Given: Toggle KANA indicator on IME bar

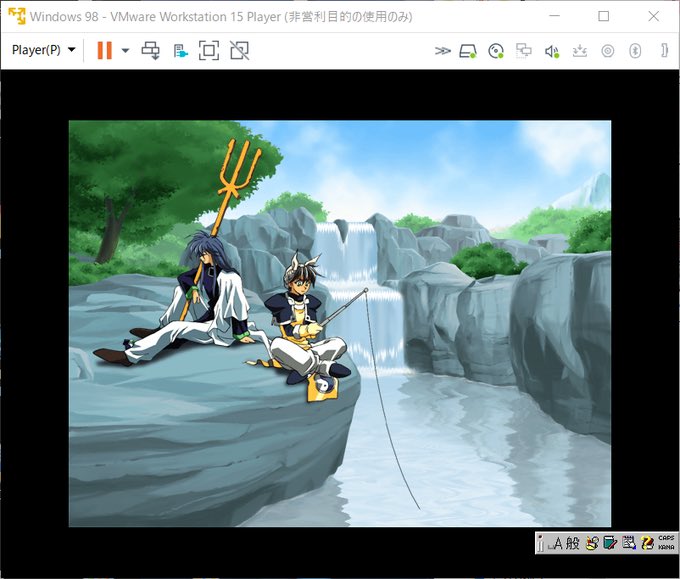Looking at the screenshot, I should coord(667,547).
